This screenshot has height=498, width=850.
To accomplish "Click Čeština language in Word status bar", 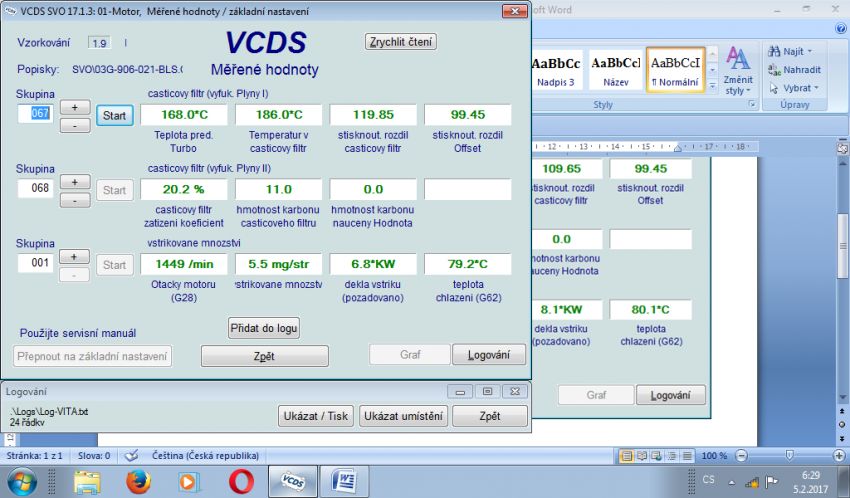I will point(205,456).
